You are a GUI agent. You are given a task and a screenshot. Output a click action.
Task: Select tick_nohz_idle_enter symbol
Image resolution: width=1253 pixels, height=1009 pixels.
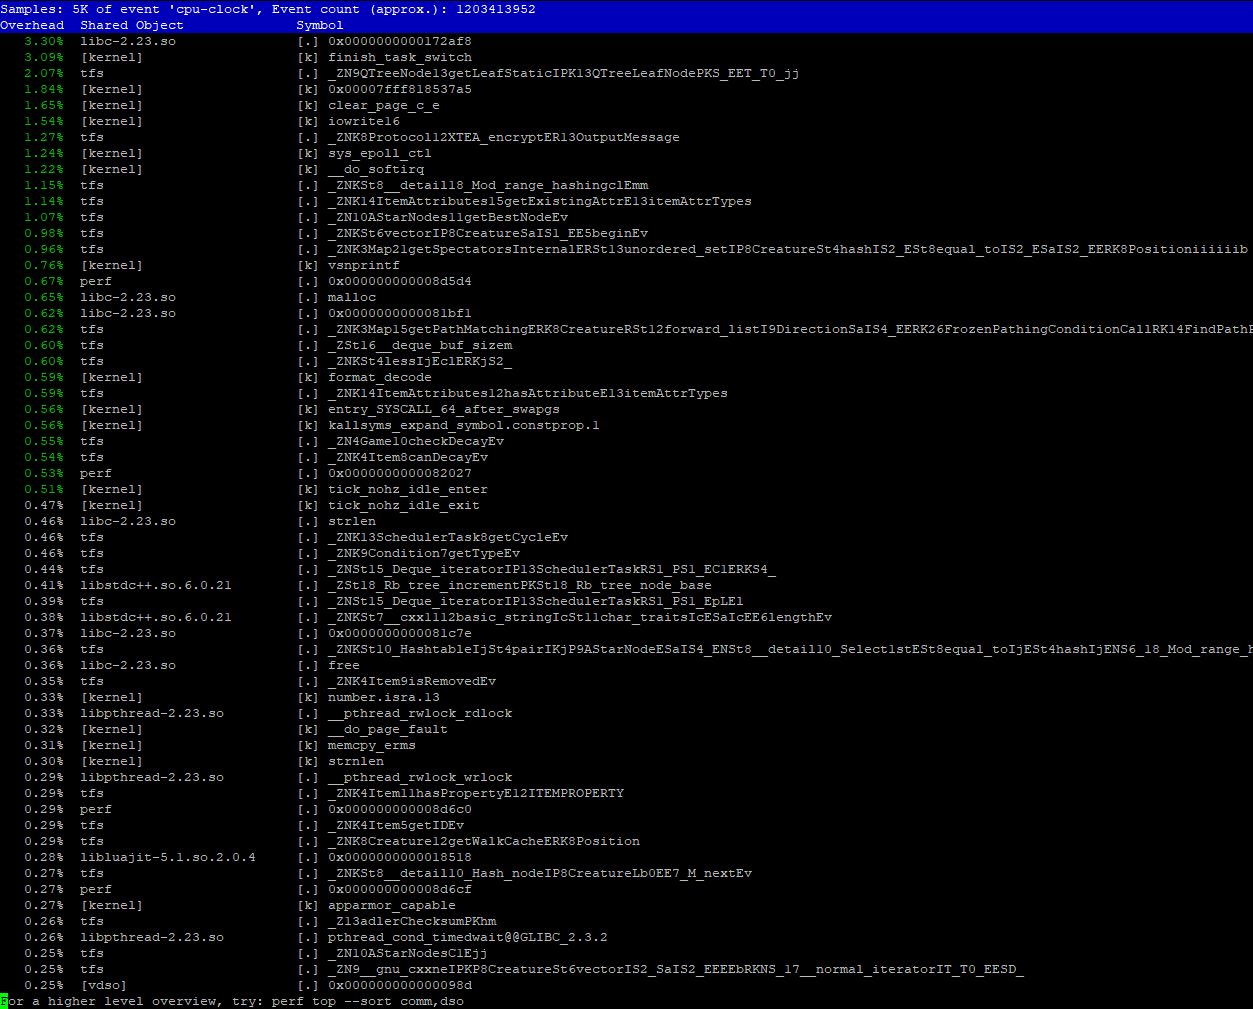point(408,489)
